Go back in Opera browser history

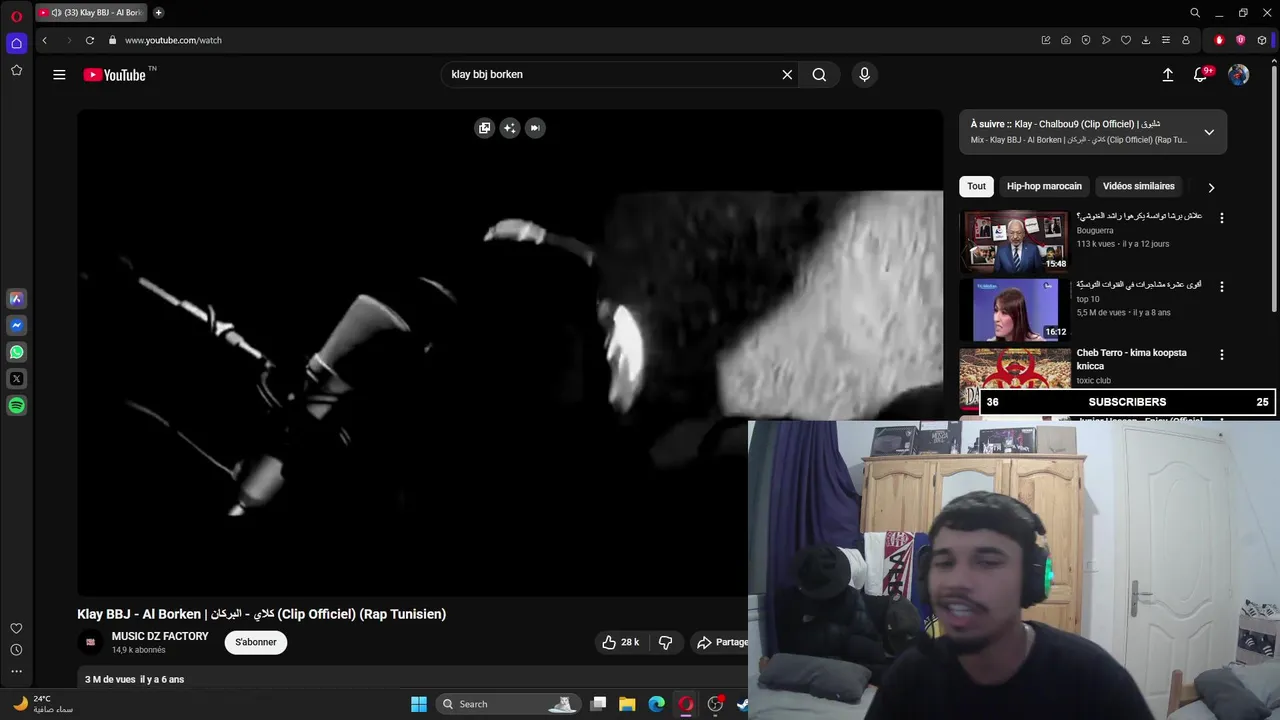click(44, 40)
